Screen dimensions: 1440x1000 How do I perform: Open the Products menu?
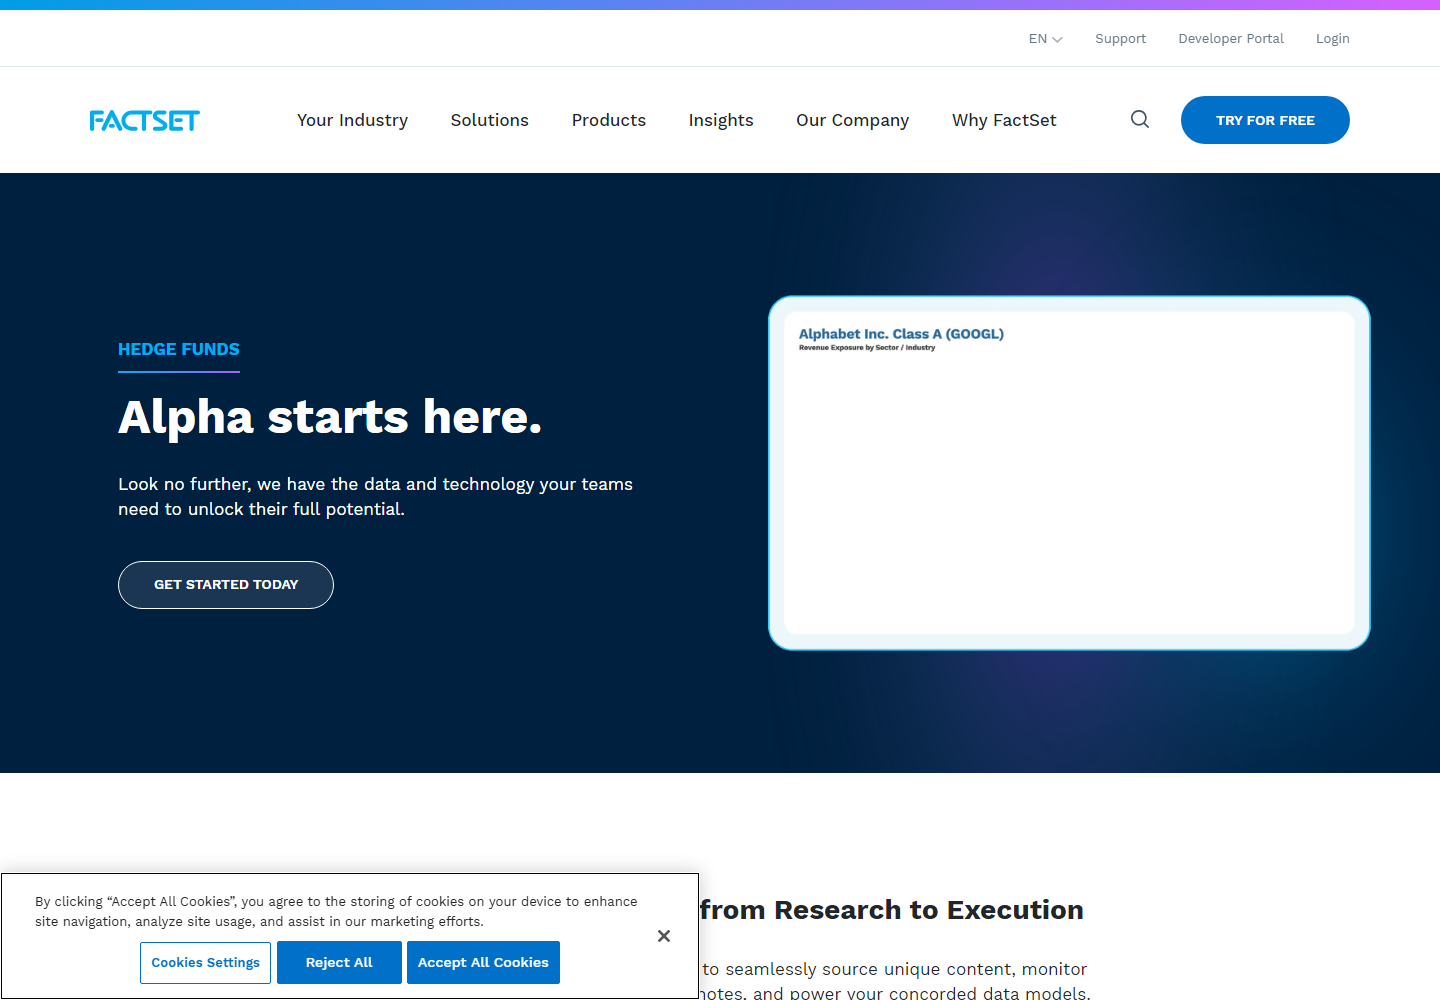(608, 120)
